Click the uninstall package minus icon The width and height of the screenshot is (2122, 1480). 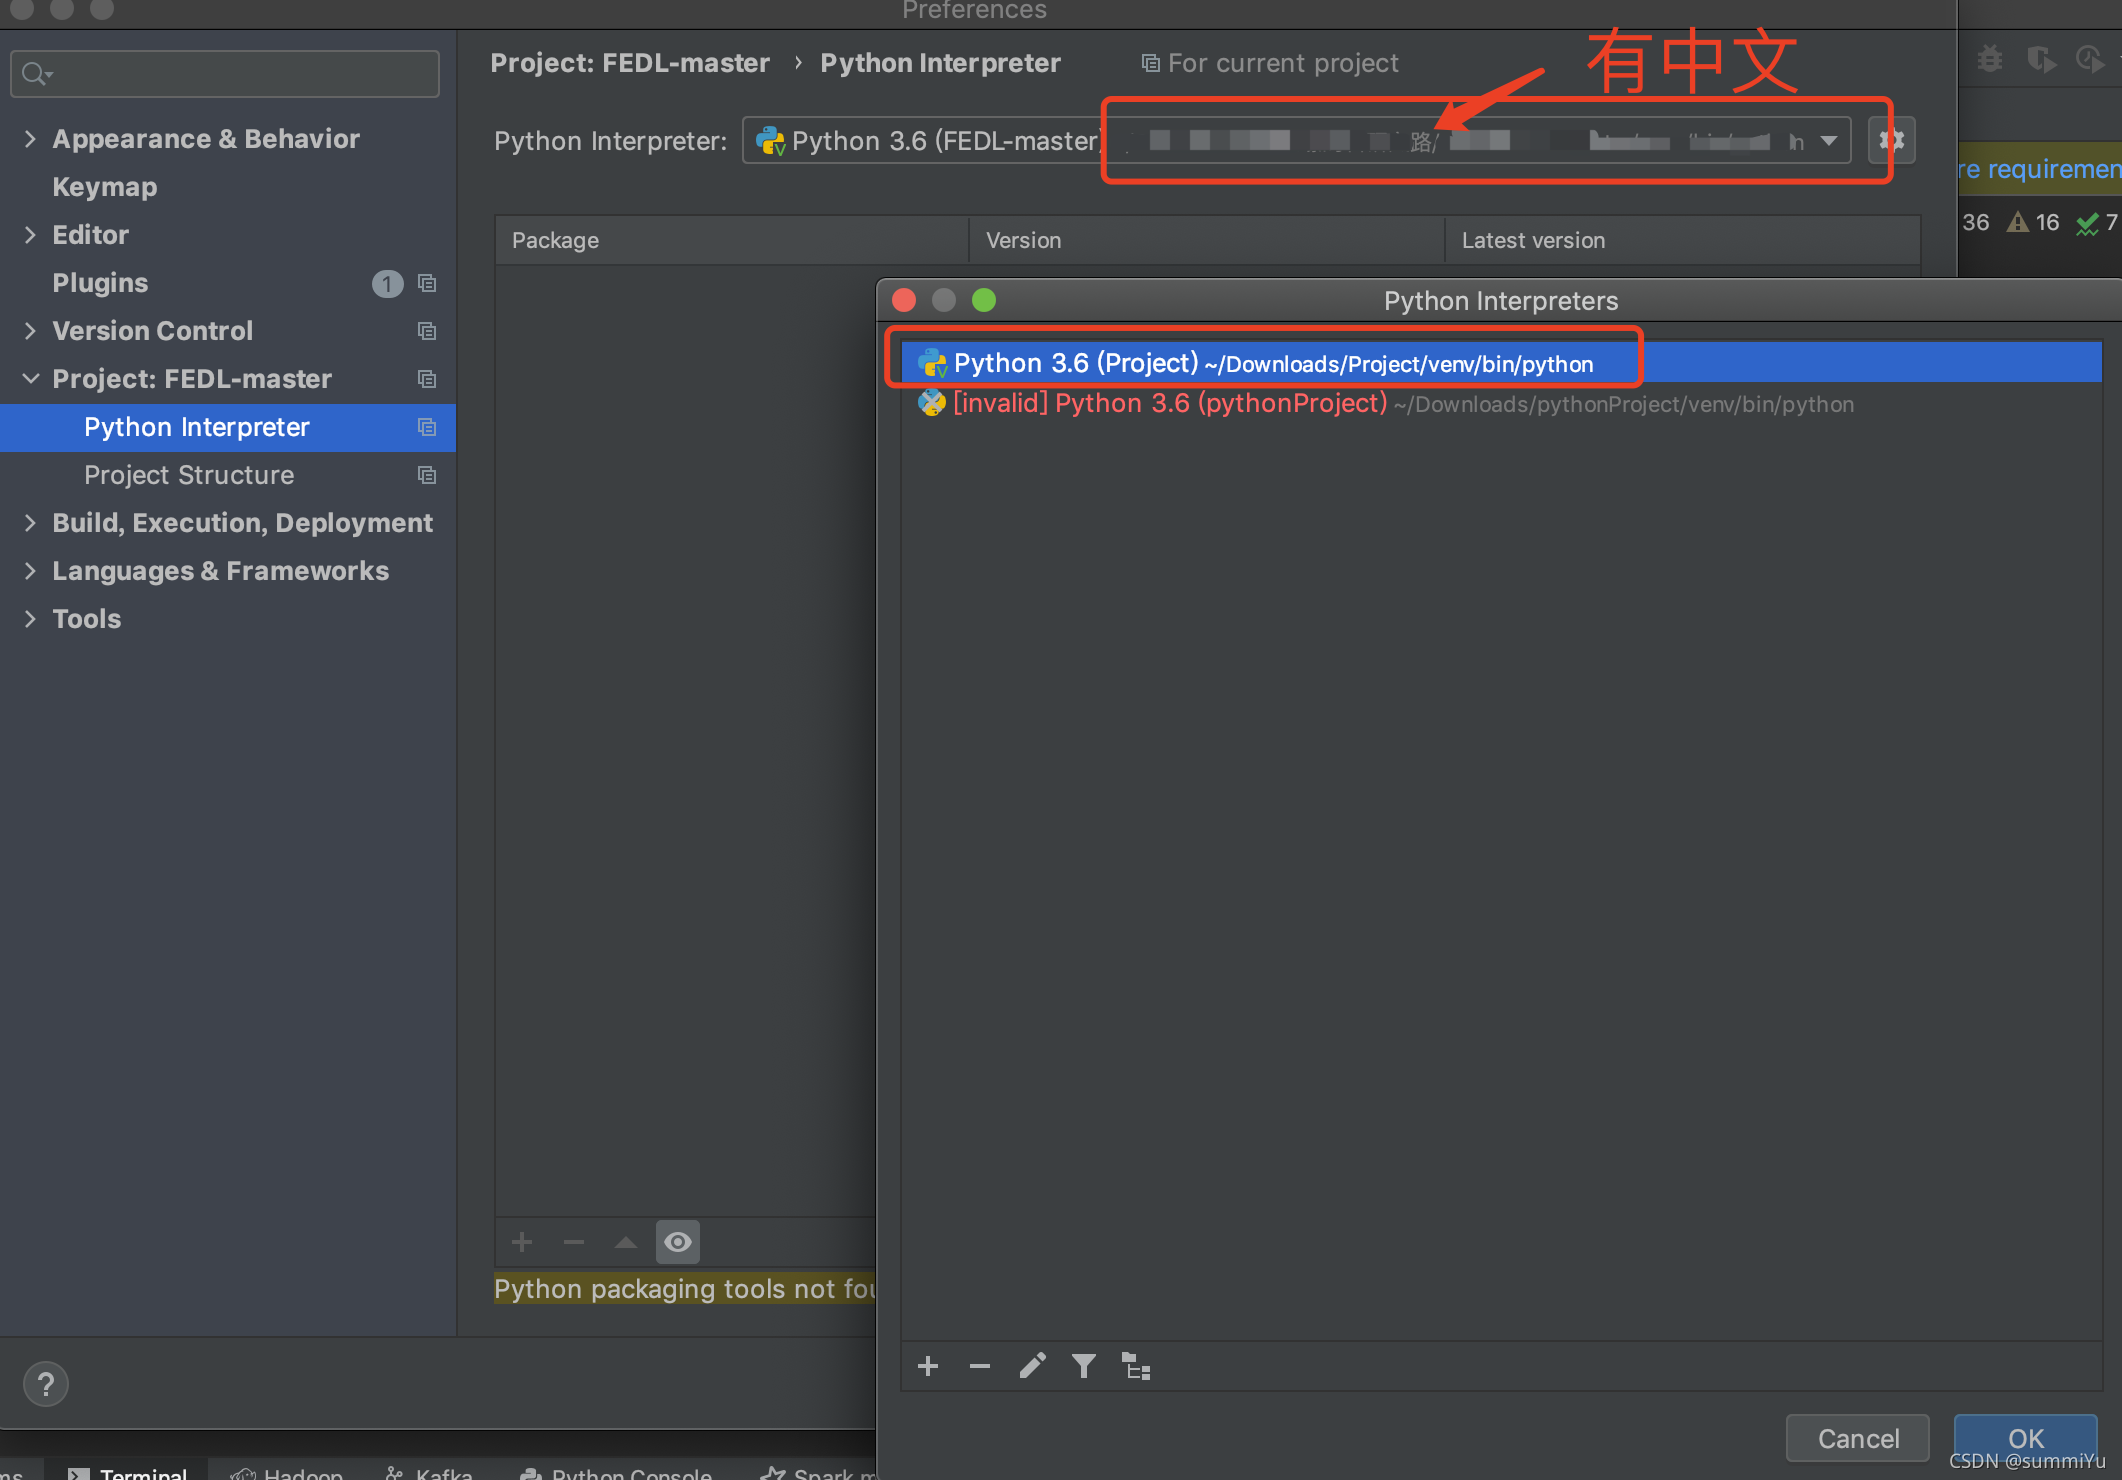tap(574, 1242)
